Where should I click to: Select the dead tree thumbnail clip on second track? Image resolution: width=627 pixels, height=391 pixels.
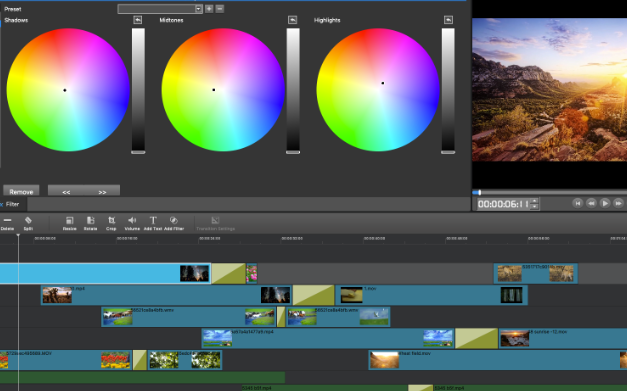point(166,295)
